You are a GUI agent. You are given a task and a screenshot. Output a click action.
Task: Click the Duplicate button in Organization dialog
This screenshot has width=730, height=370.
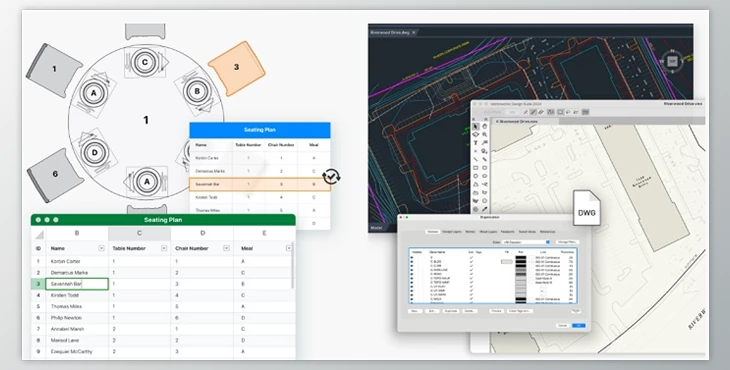click(x=451, y=311)
